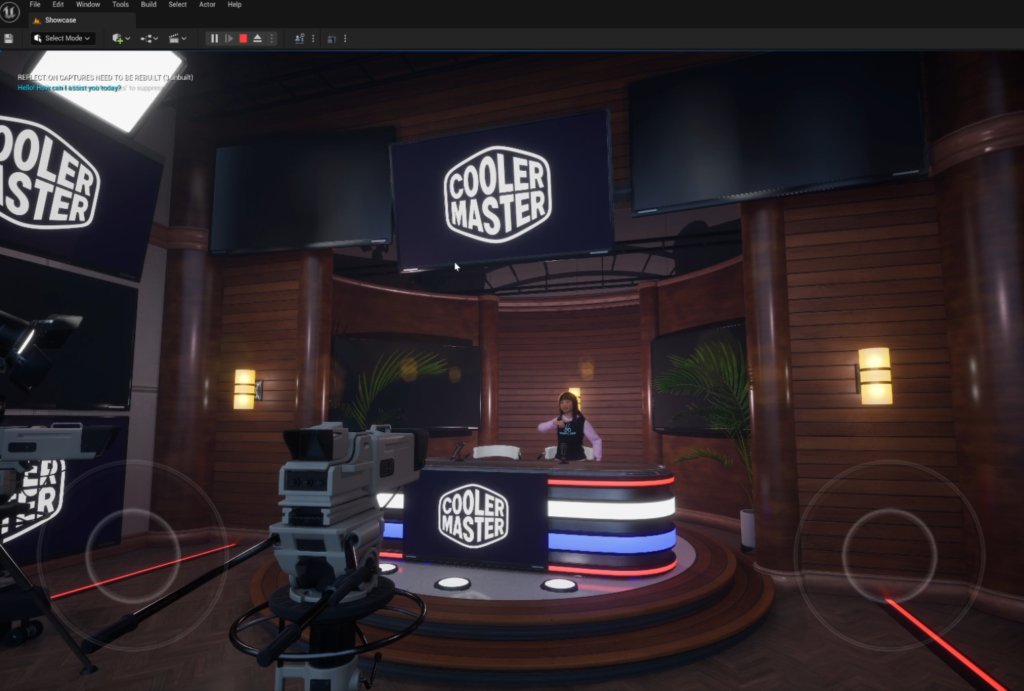The height and width of the screenshot is (691, 1024).
Task: Open the Select Mode dropdown
Action: click(63, 39)
